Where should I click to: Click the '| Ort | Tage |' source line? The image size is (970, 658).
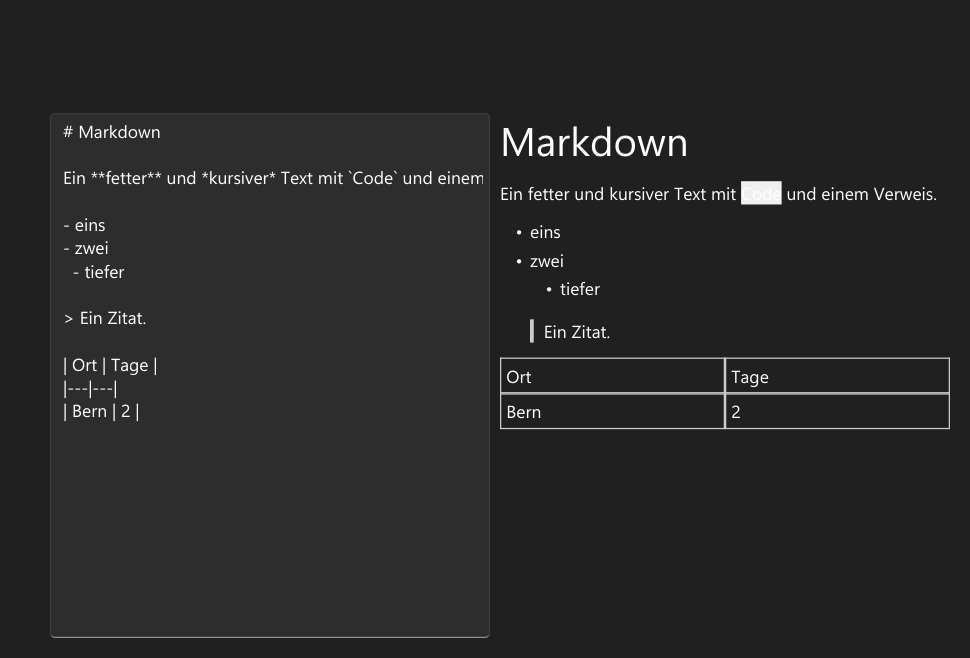click(x=110, y=365)
